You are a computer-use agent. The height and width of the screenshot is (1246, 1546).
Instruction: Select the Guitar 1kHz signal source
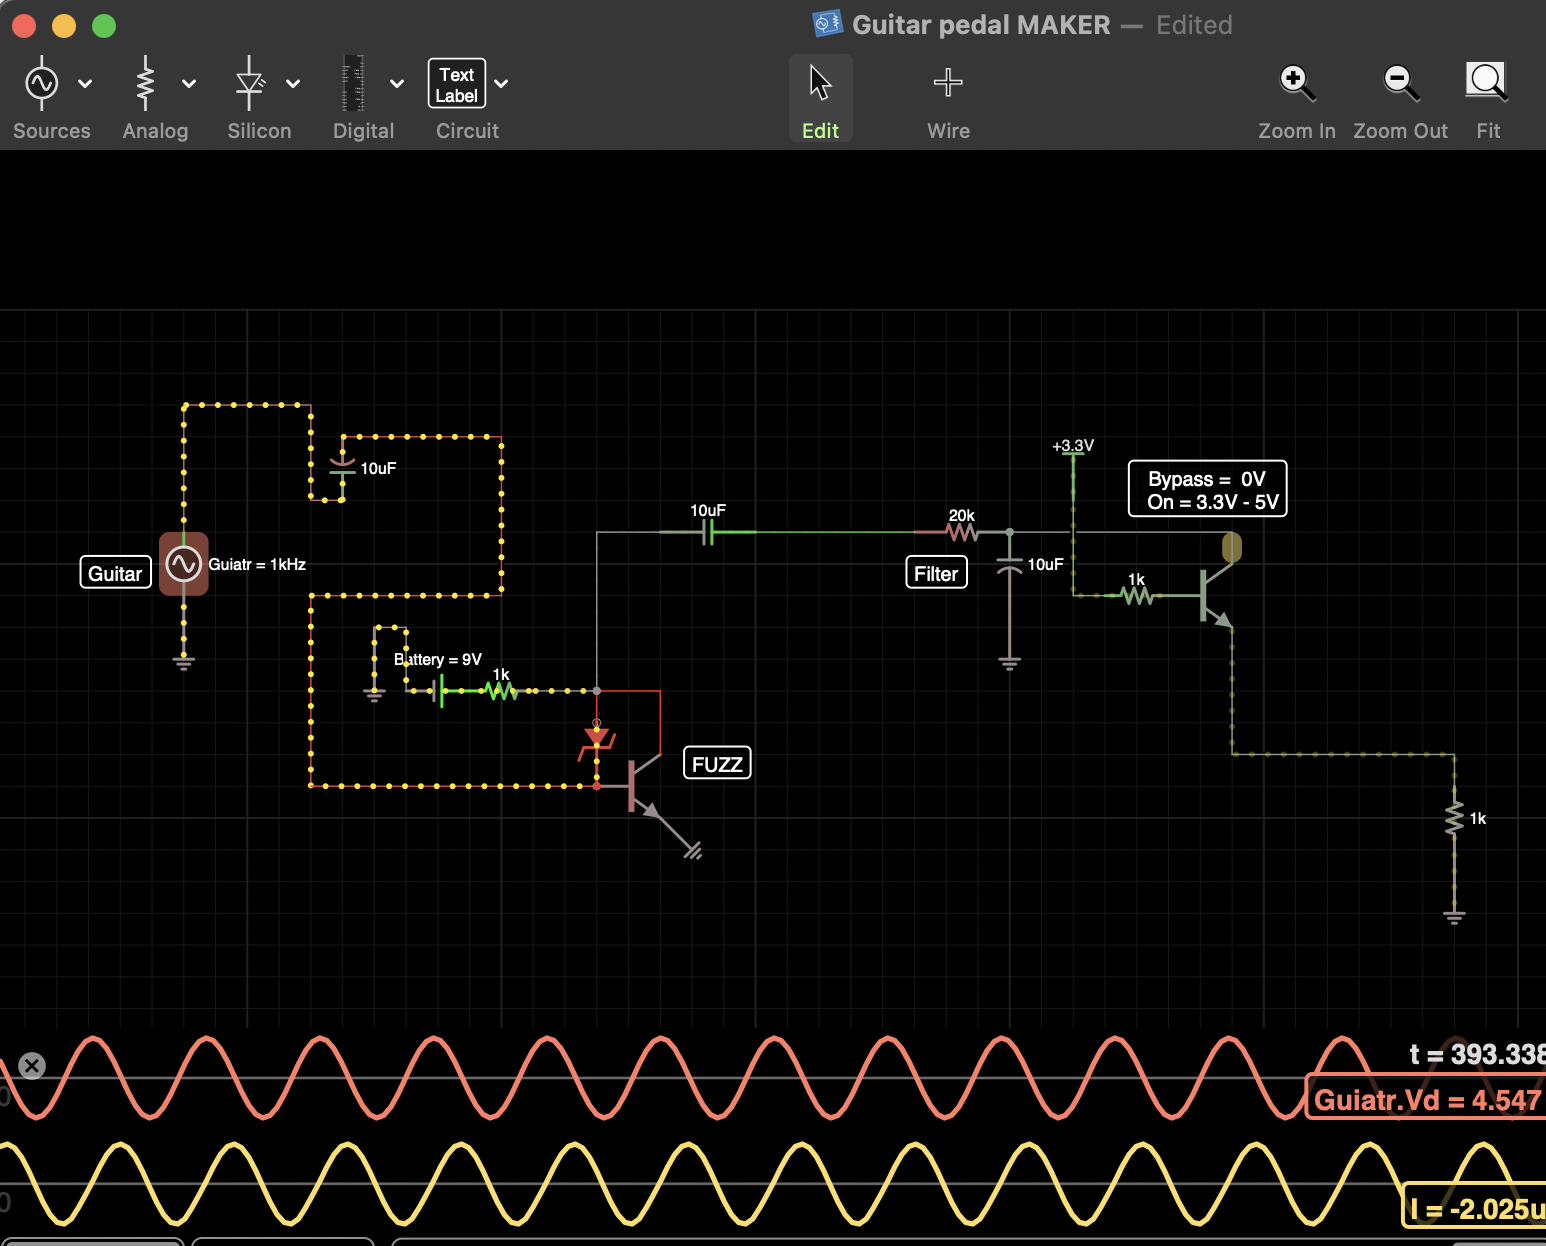coord(184,564)
